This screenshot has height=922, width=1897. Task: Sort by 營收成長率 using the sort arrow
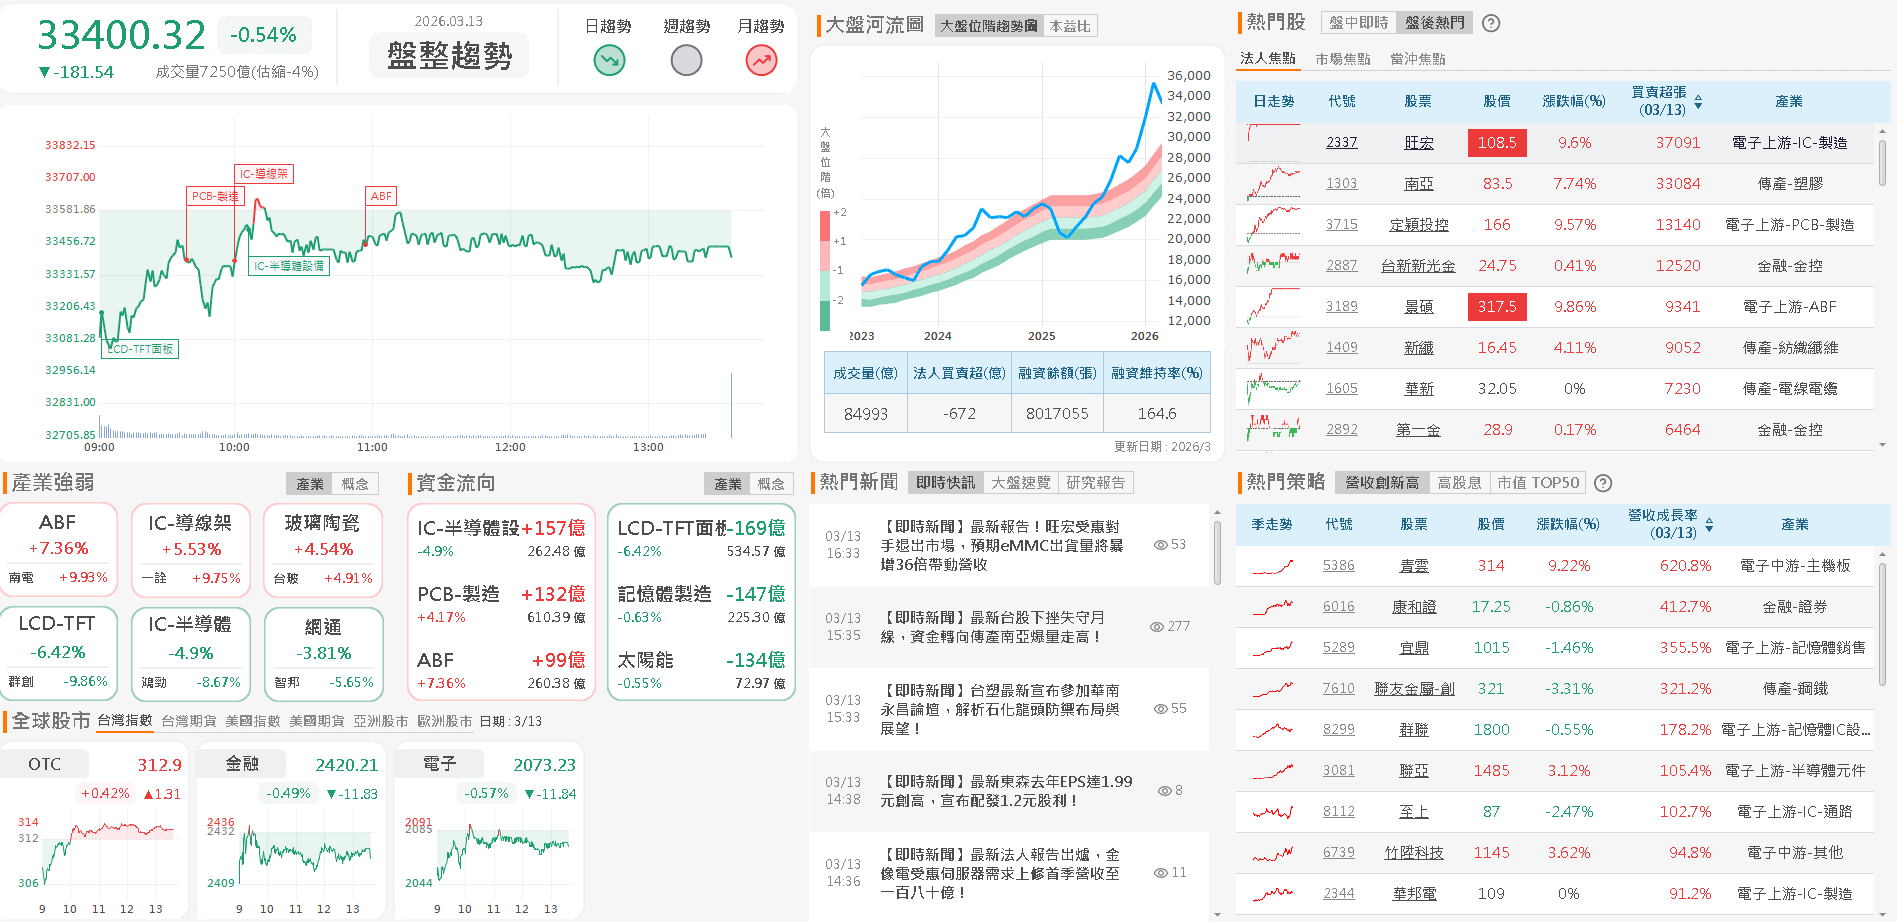coord(1710,523)
